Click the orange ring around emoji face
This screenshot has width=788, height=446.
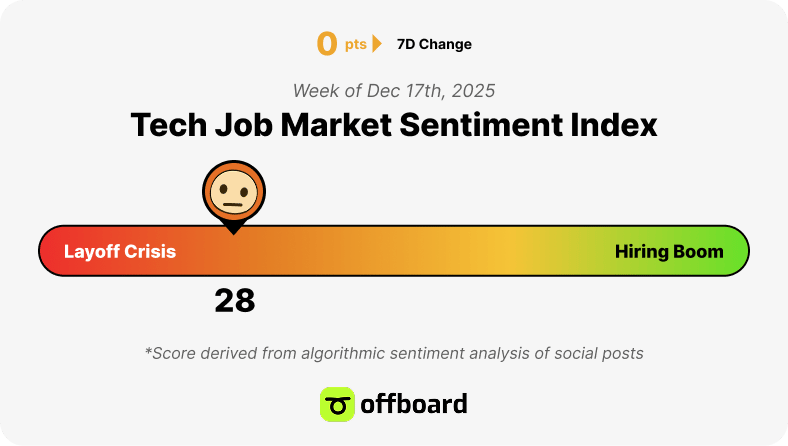coord(234,166)
